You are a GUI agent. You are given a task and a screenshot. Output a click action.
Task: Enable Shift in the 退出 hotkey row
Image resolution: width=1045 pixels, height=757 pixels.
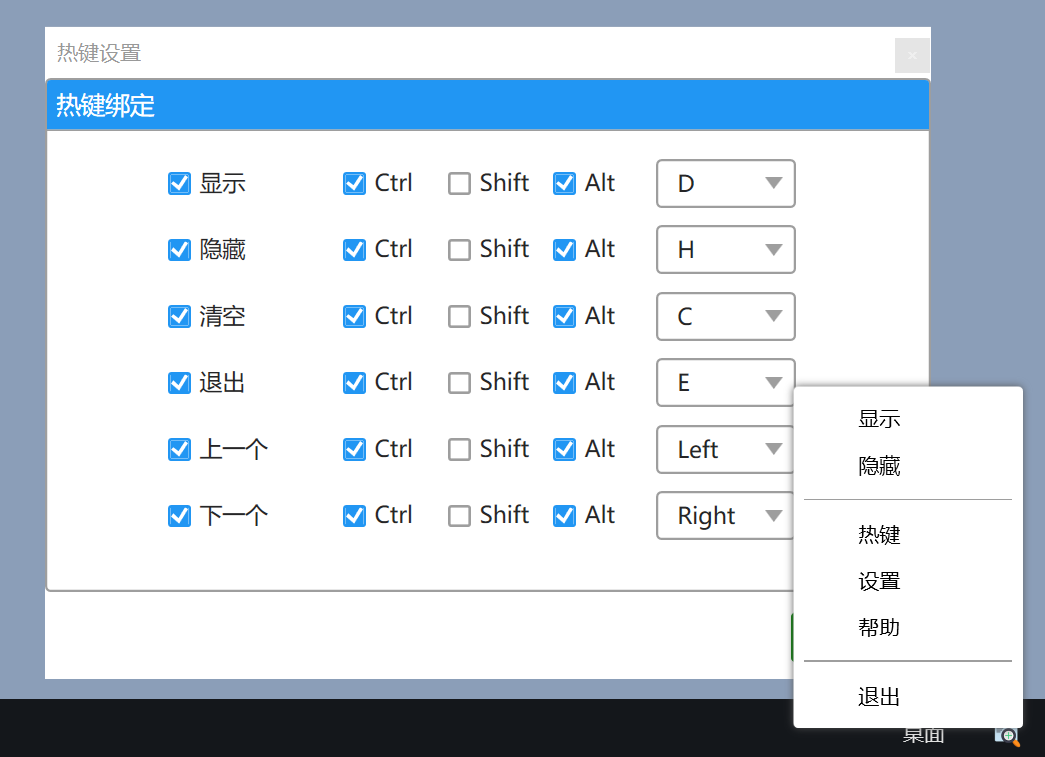tap(459, 383)
